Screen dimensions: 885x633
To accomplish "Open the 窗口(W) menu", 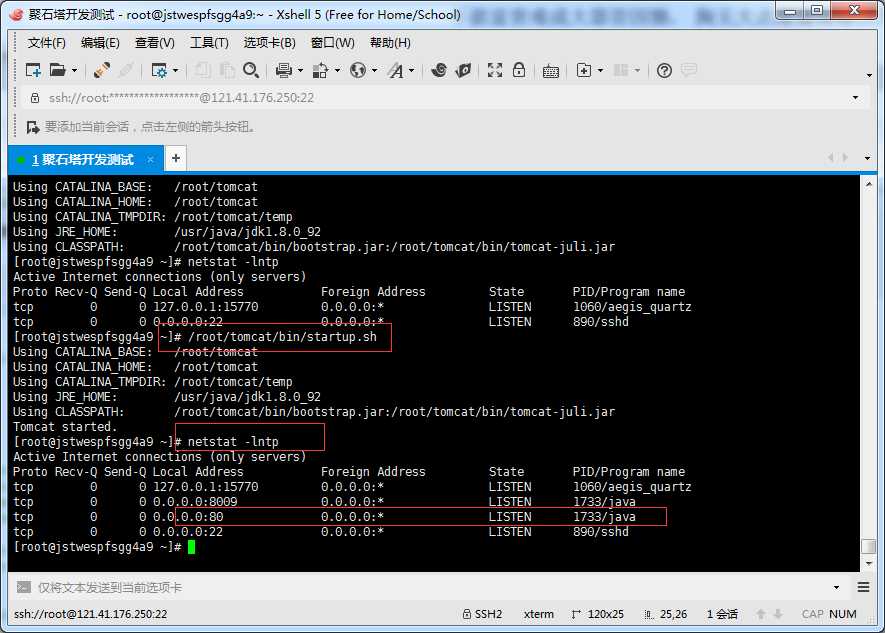I will click(x=332, y=43).
